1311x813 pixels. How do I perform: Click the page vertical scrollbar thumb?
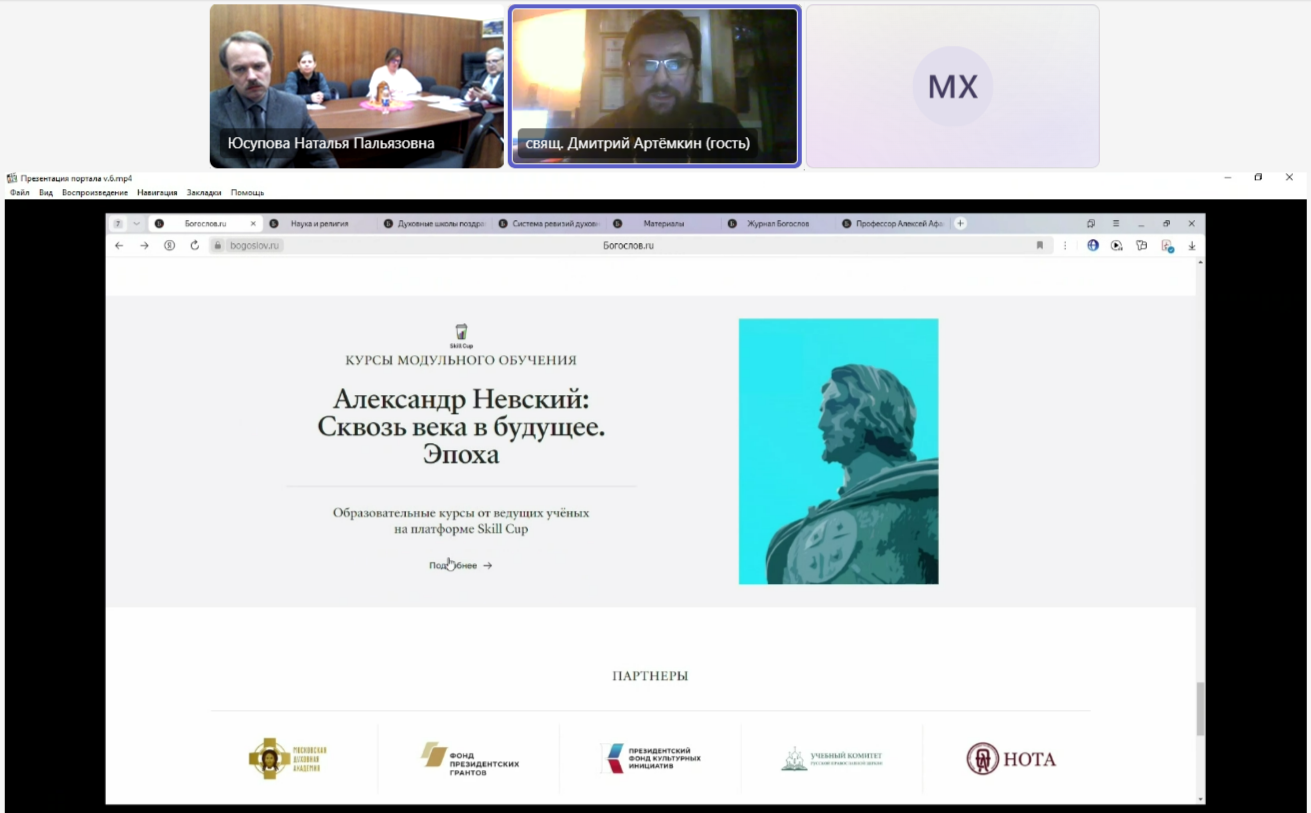[x=1200, y=708]
